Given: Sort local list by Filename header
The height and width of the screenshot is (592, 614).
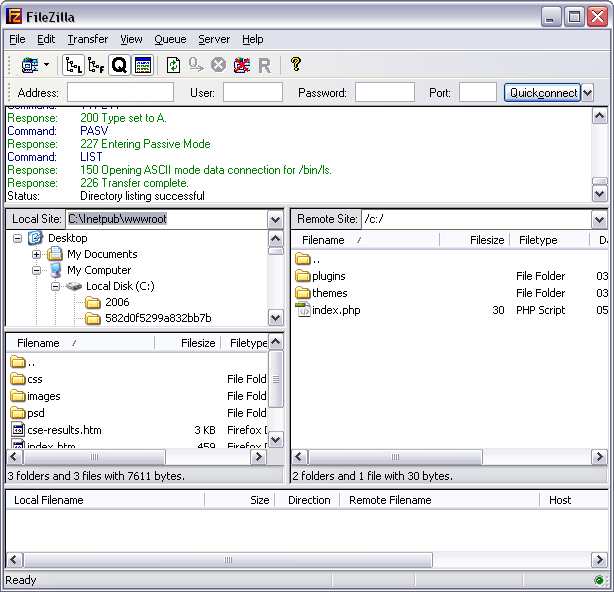Looking at the screenshot, I should [x=80, y=343].
